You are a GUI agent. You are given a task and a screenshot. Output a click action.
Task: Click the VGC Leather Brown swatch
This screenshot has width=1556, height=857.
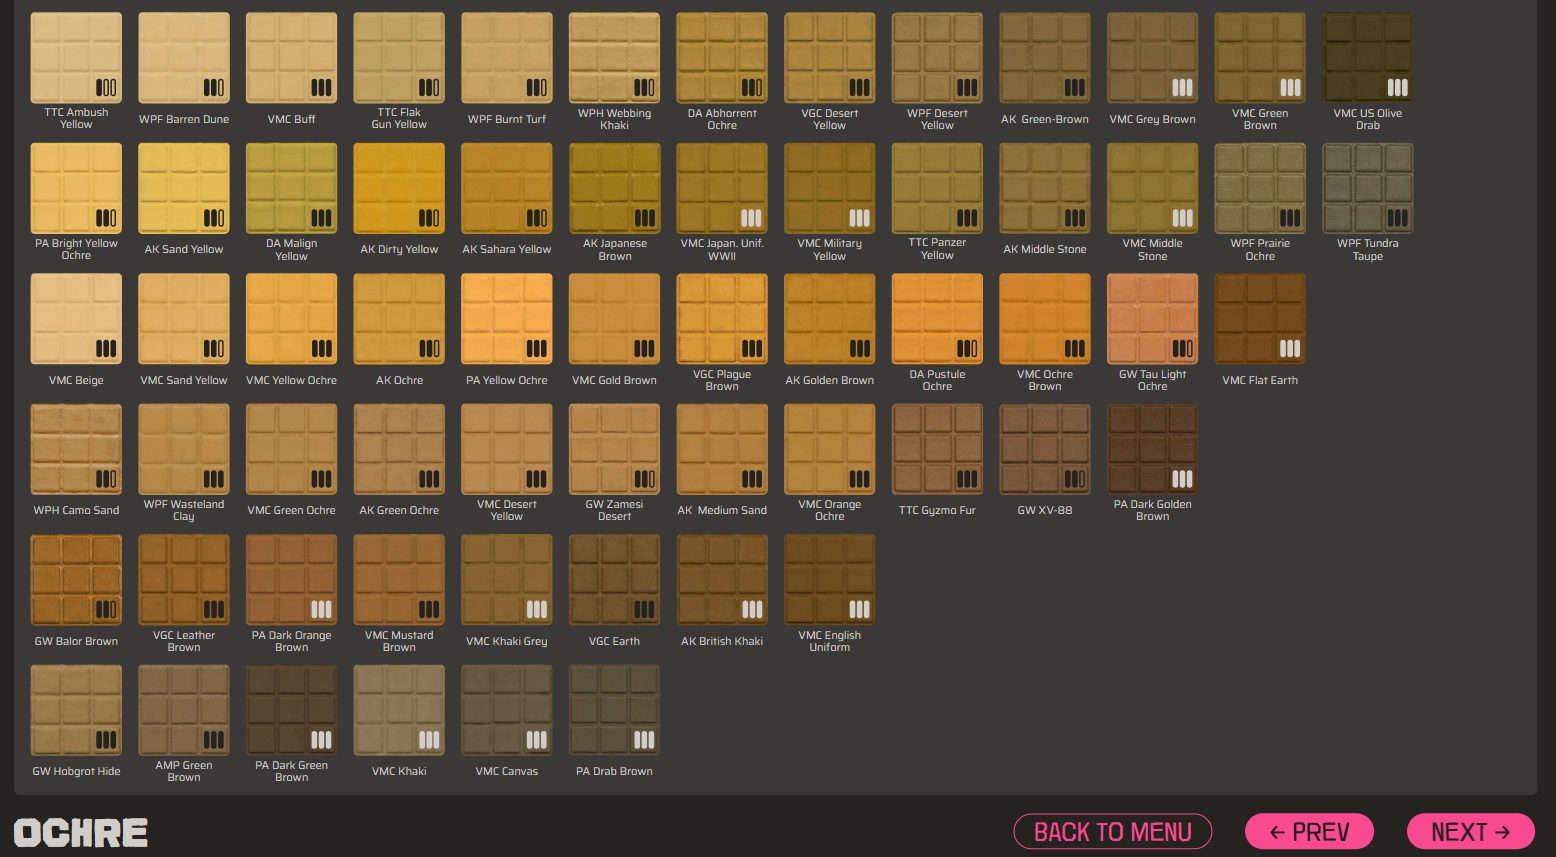(x=184, y=580)
